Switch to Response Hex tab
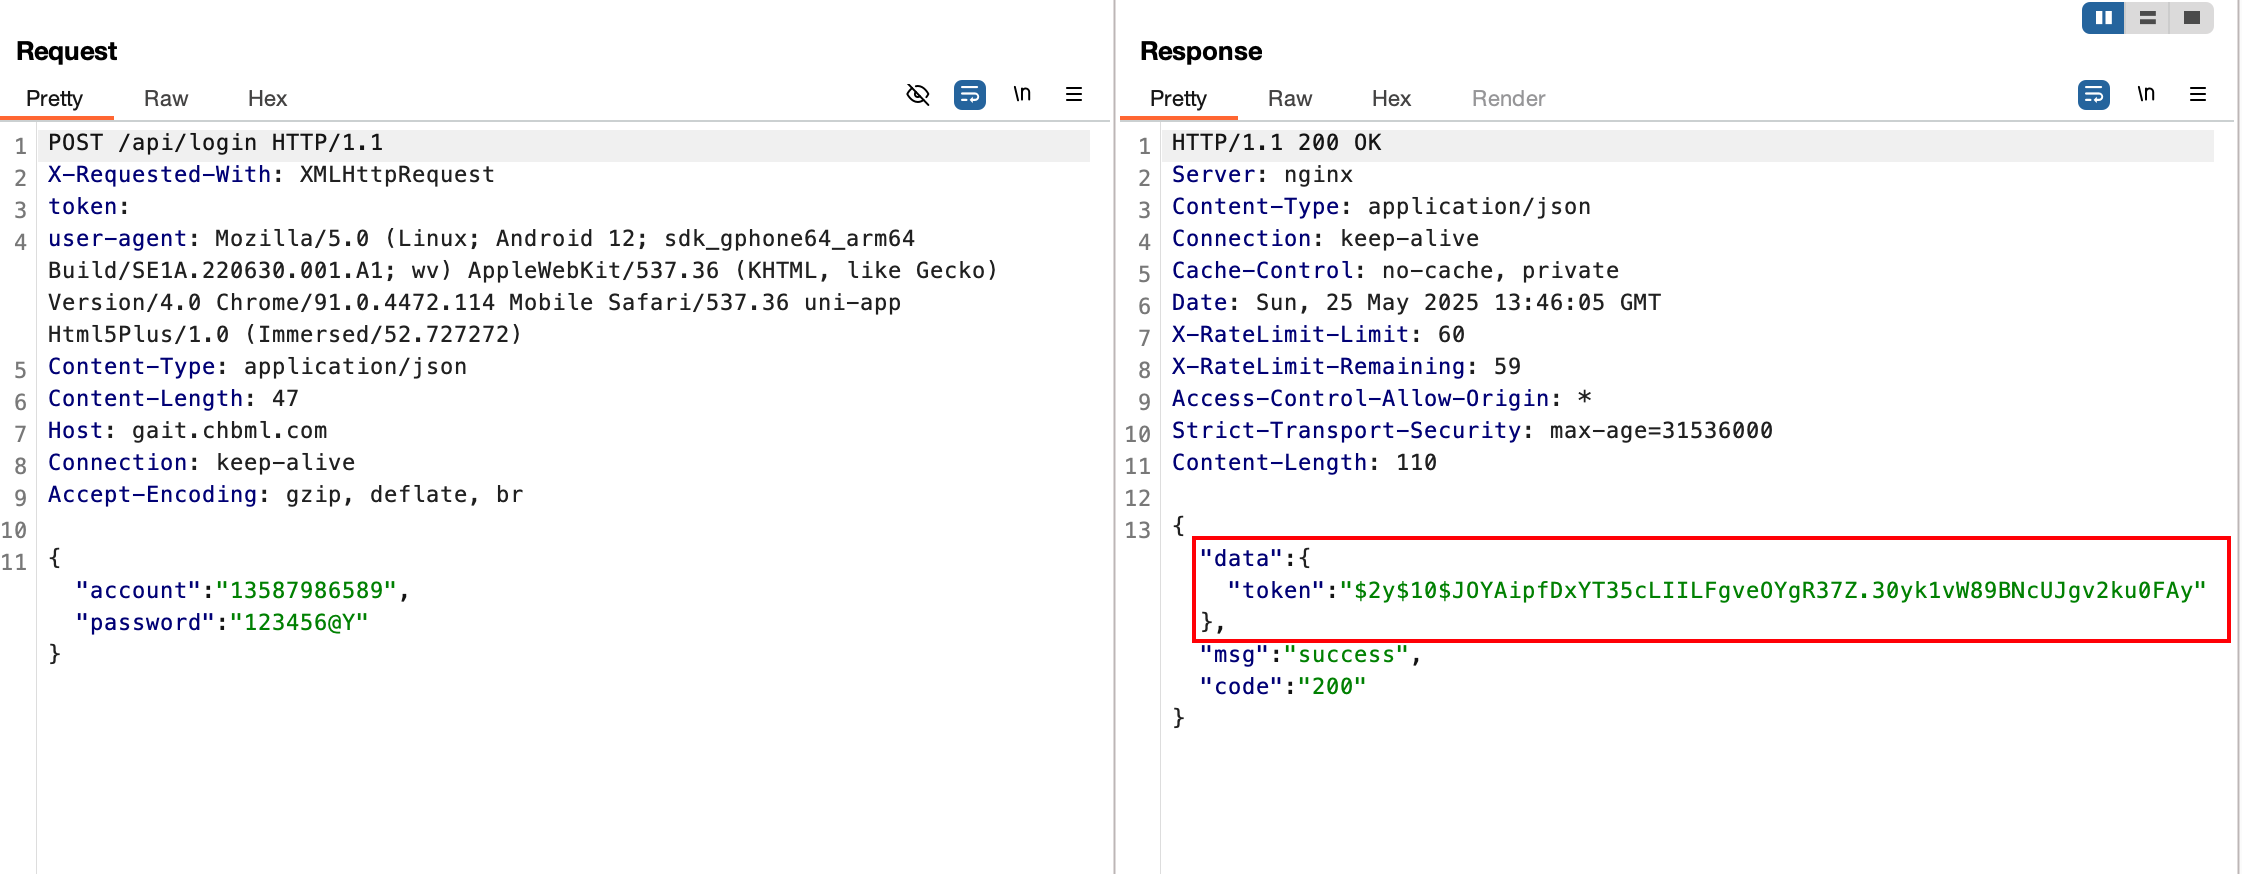The image size is (2242, 874). point(1391,98)
